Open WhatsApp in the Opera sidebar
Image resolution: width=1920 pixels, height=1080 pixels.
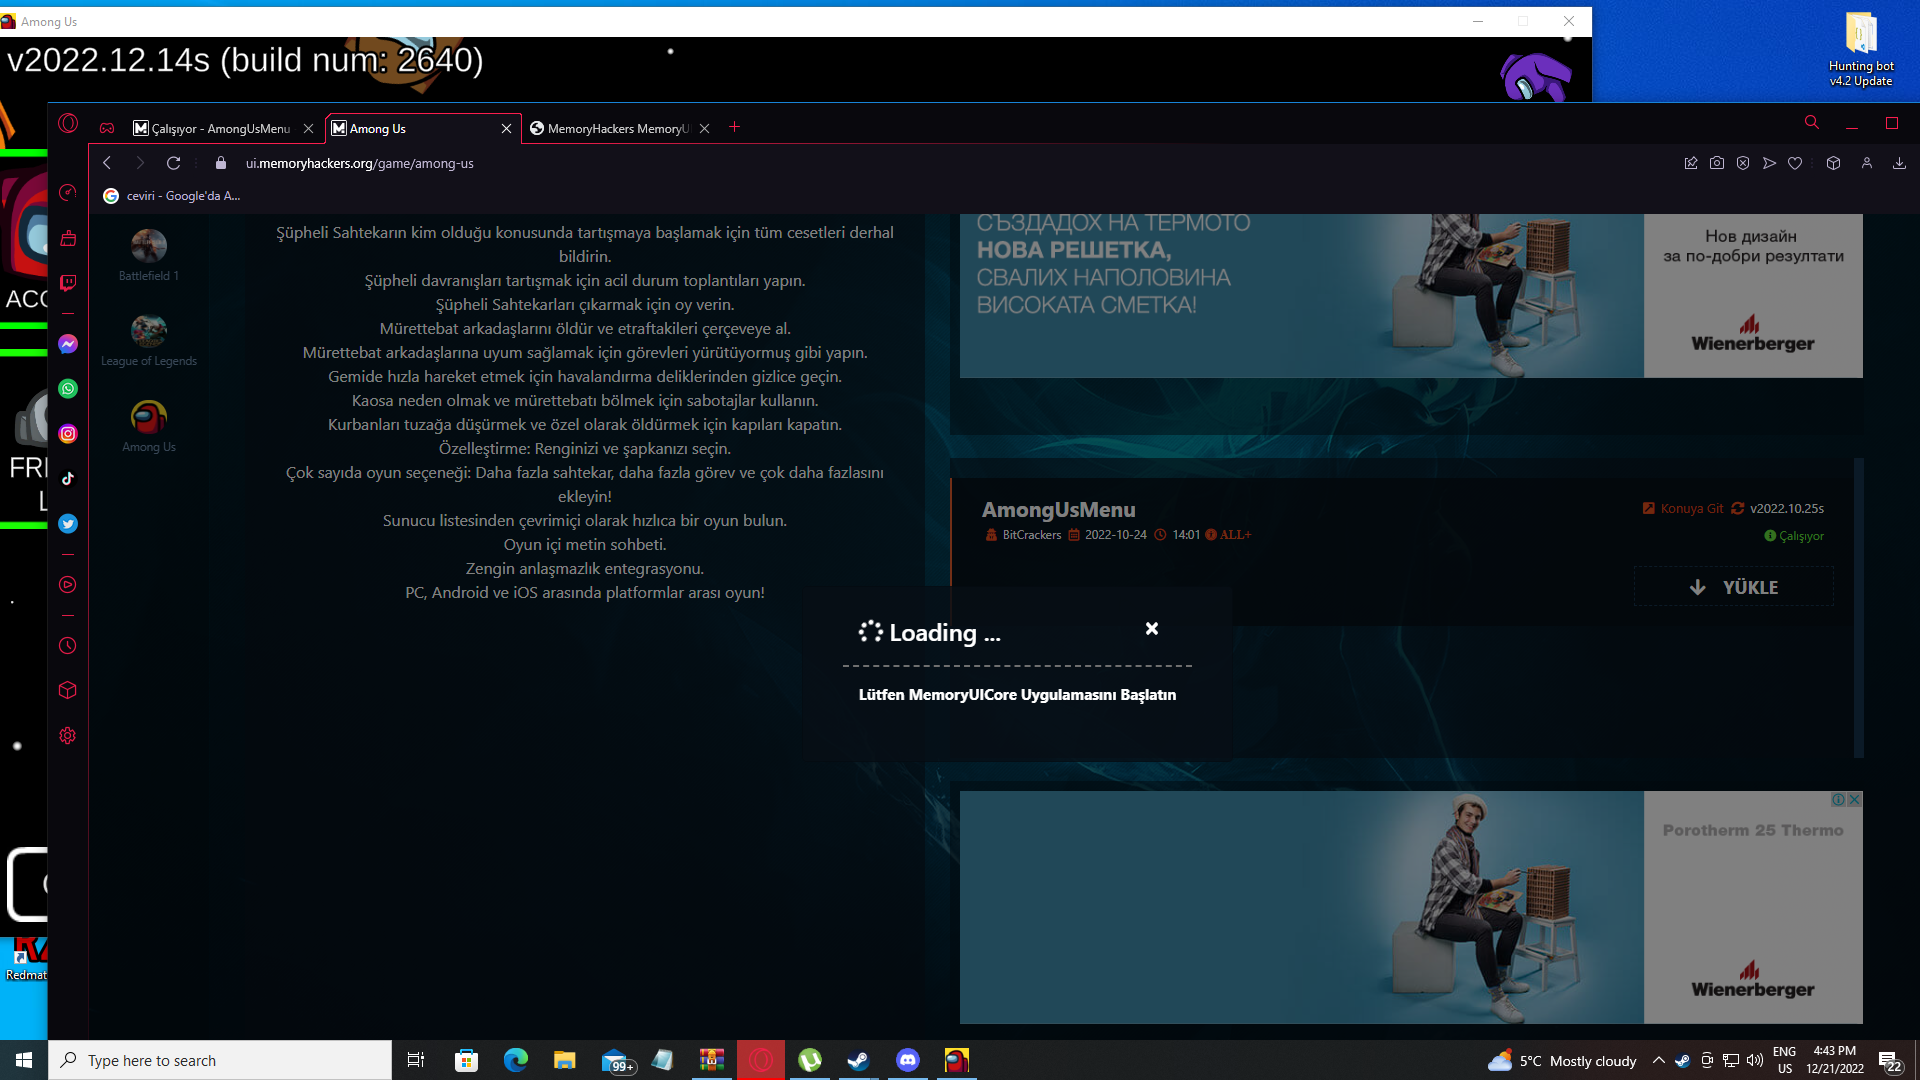[68, 389]
